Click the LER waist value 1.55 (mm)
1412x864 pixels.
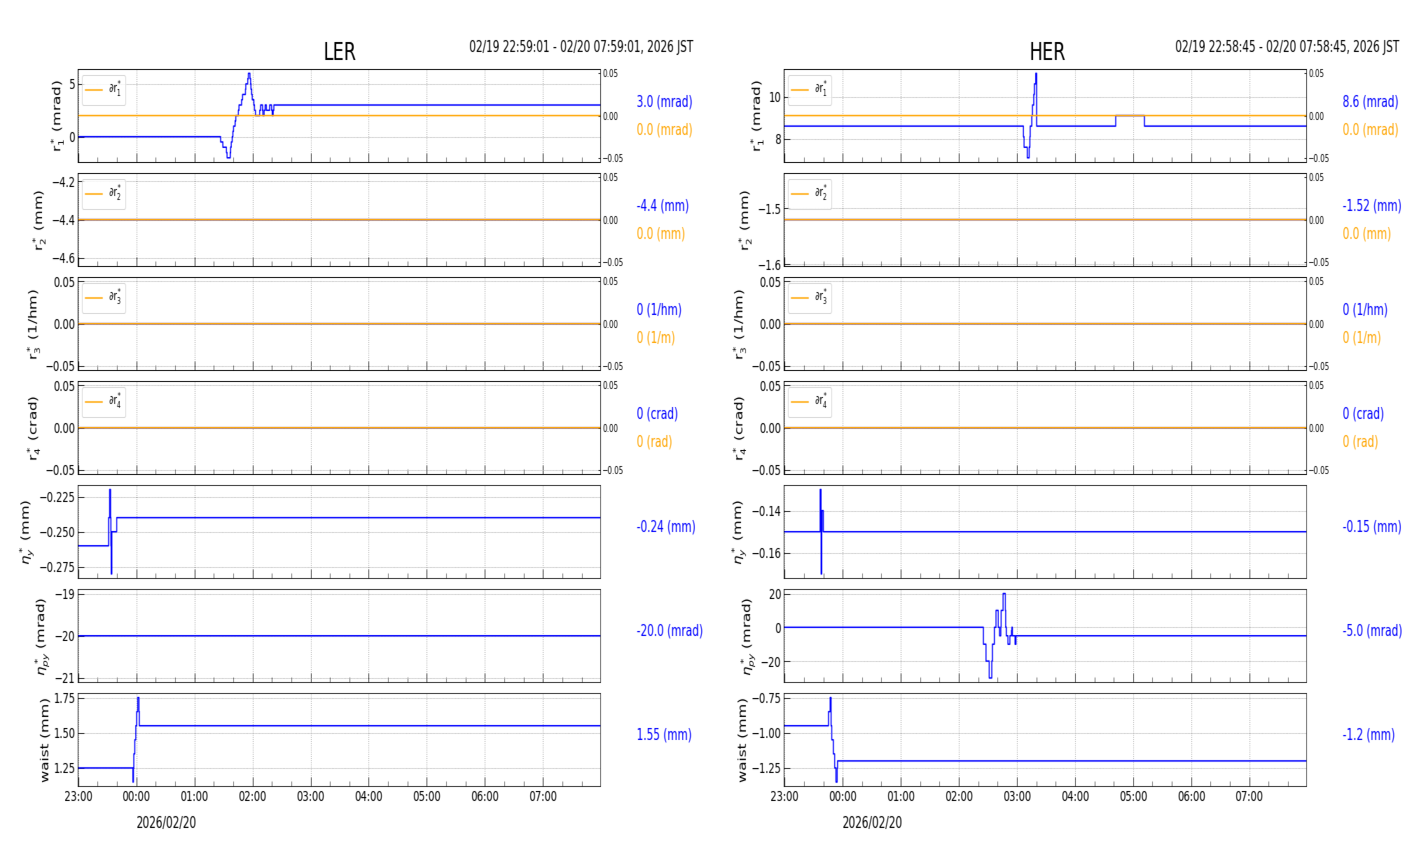(x=664, y=734)
